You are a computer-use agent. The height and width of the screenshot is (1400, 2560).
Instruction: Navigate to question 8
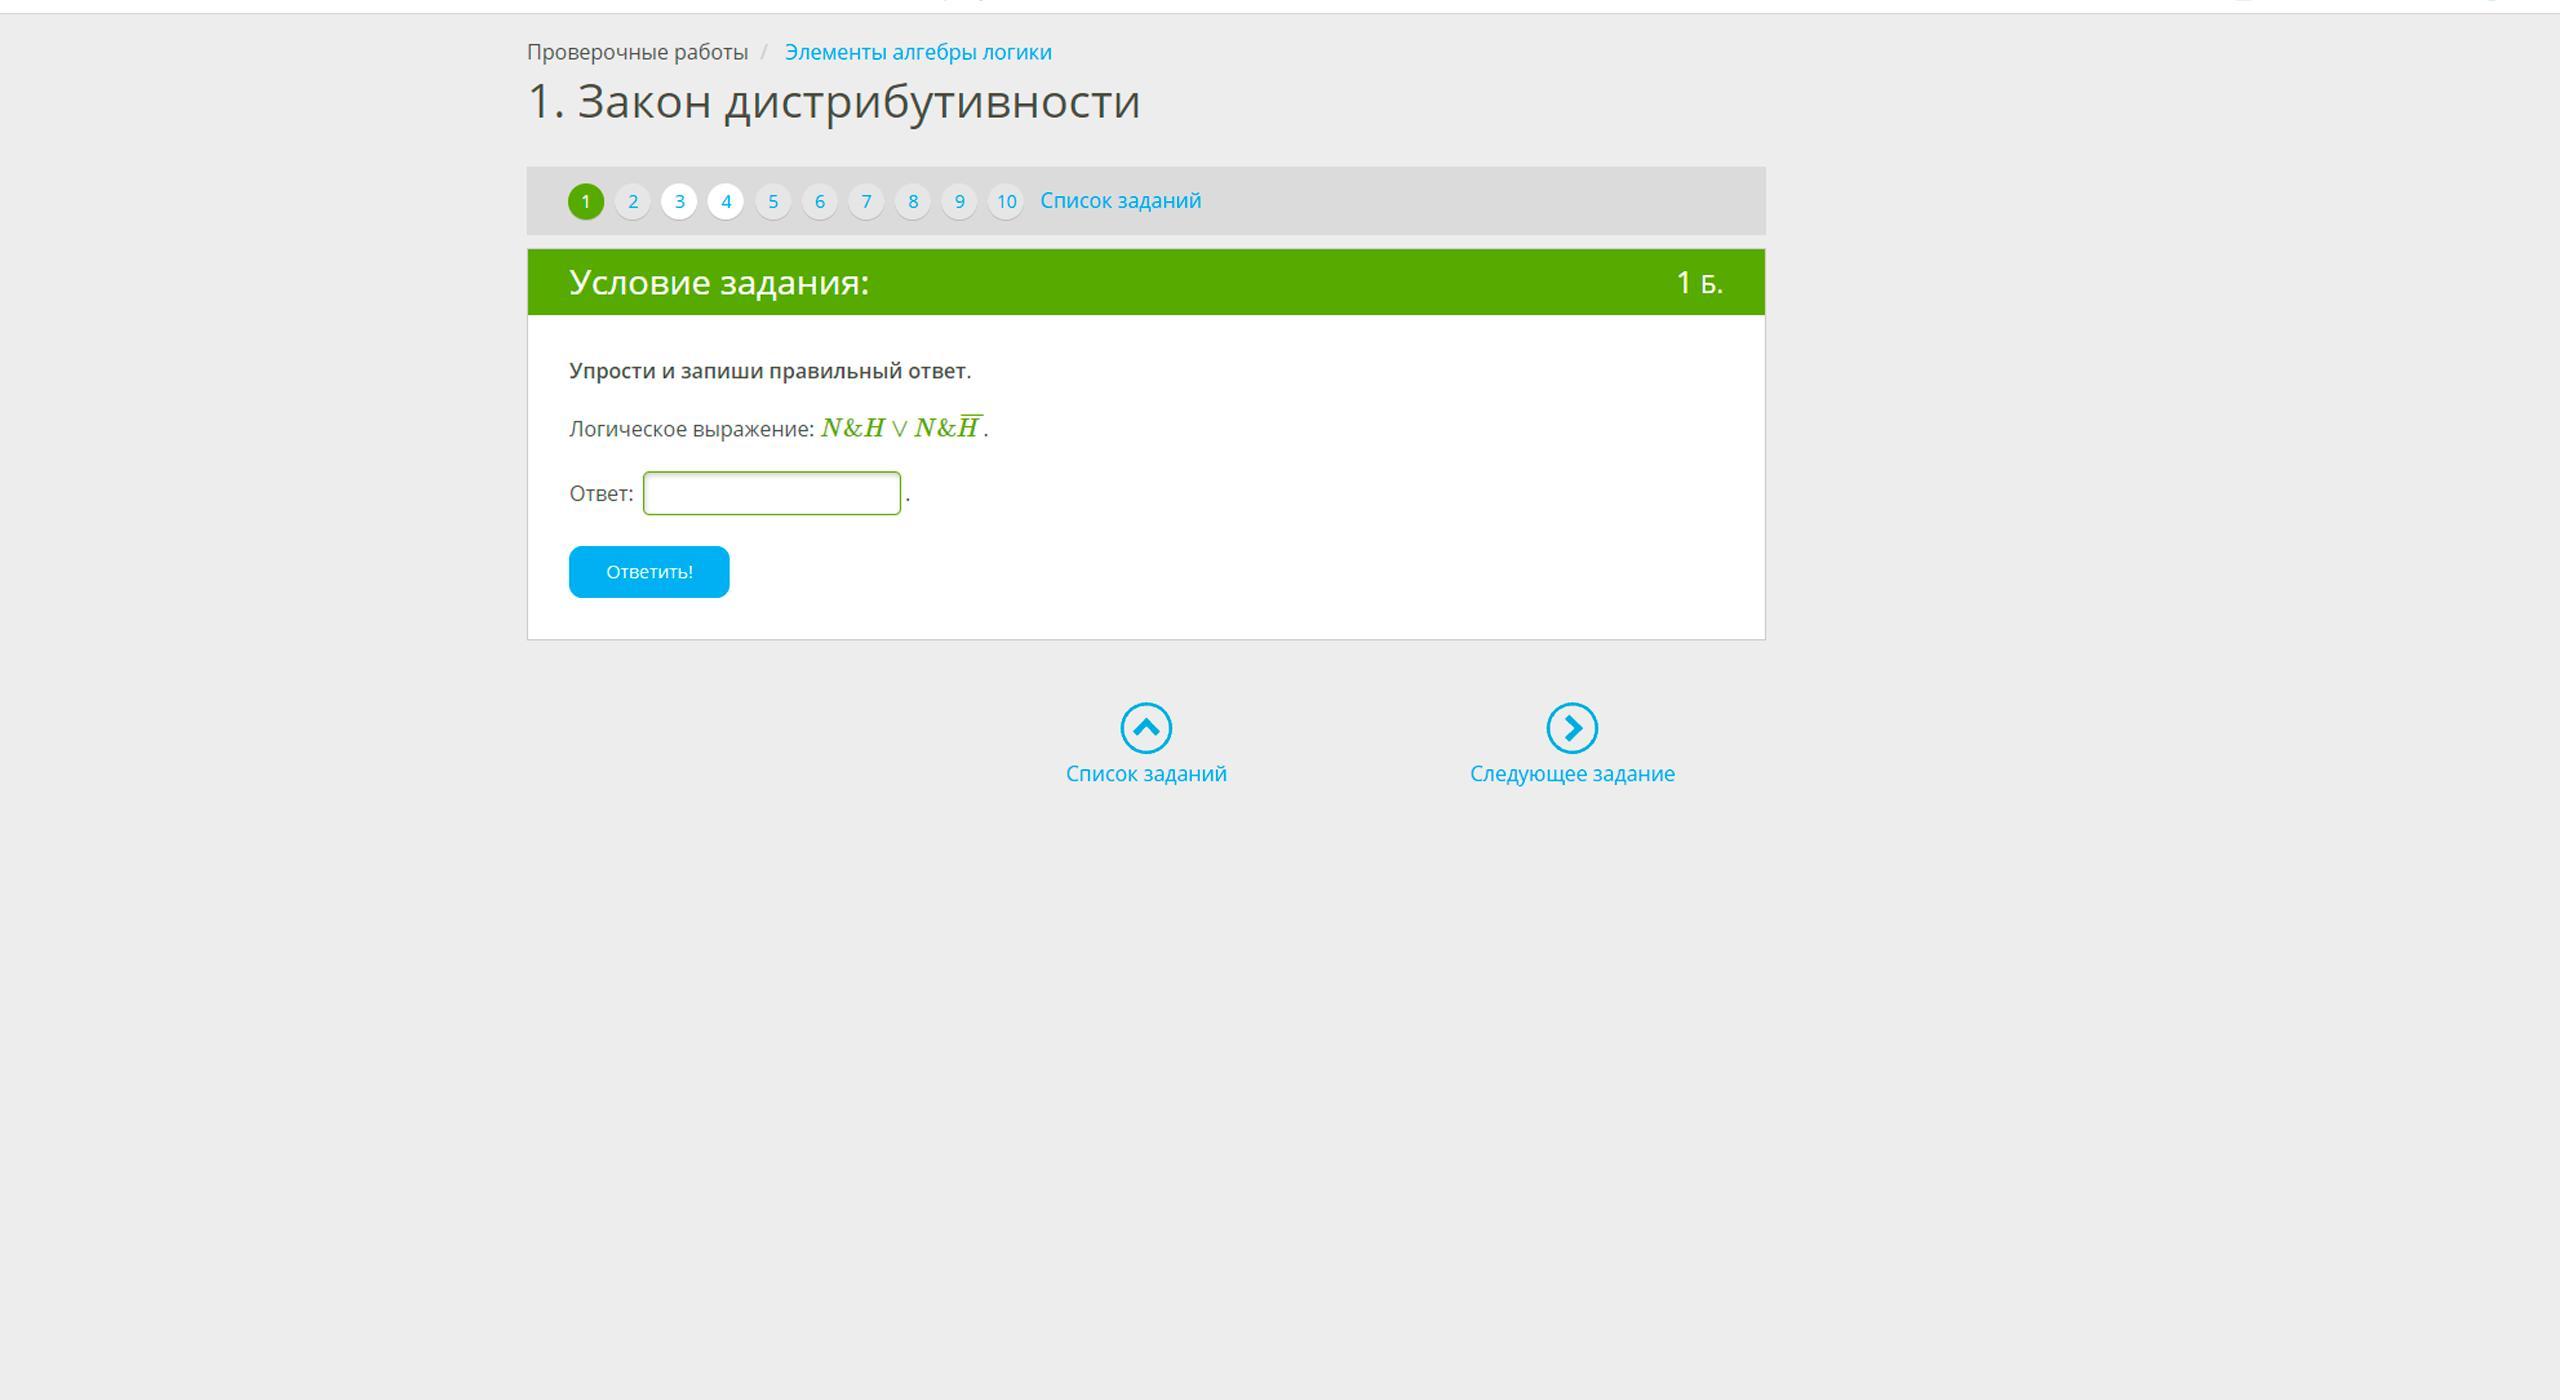coord(912,201)
